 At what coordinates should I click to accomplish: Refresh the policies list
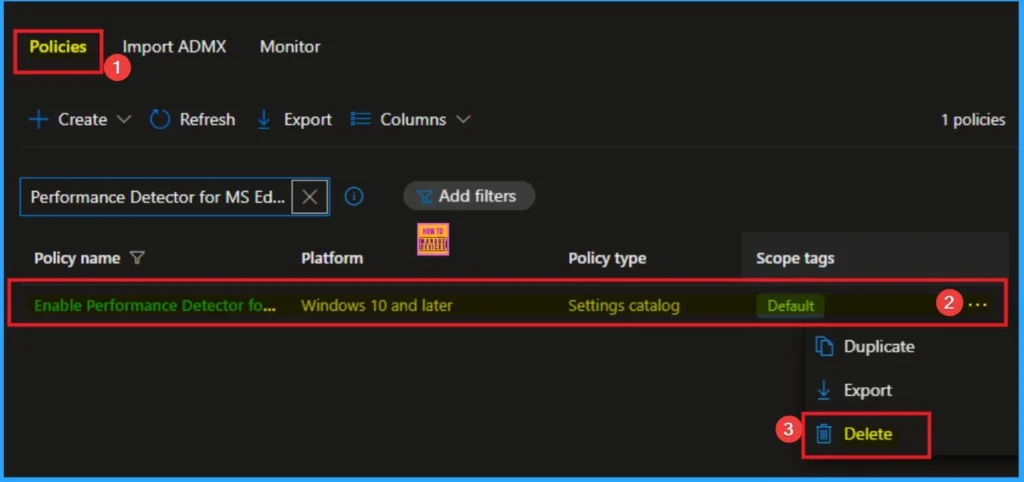point(192,120)
